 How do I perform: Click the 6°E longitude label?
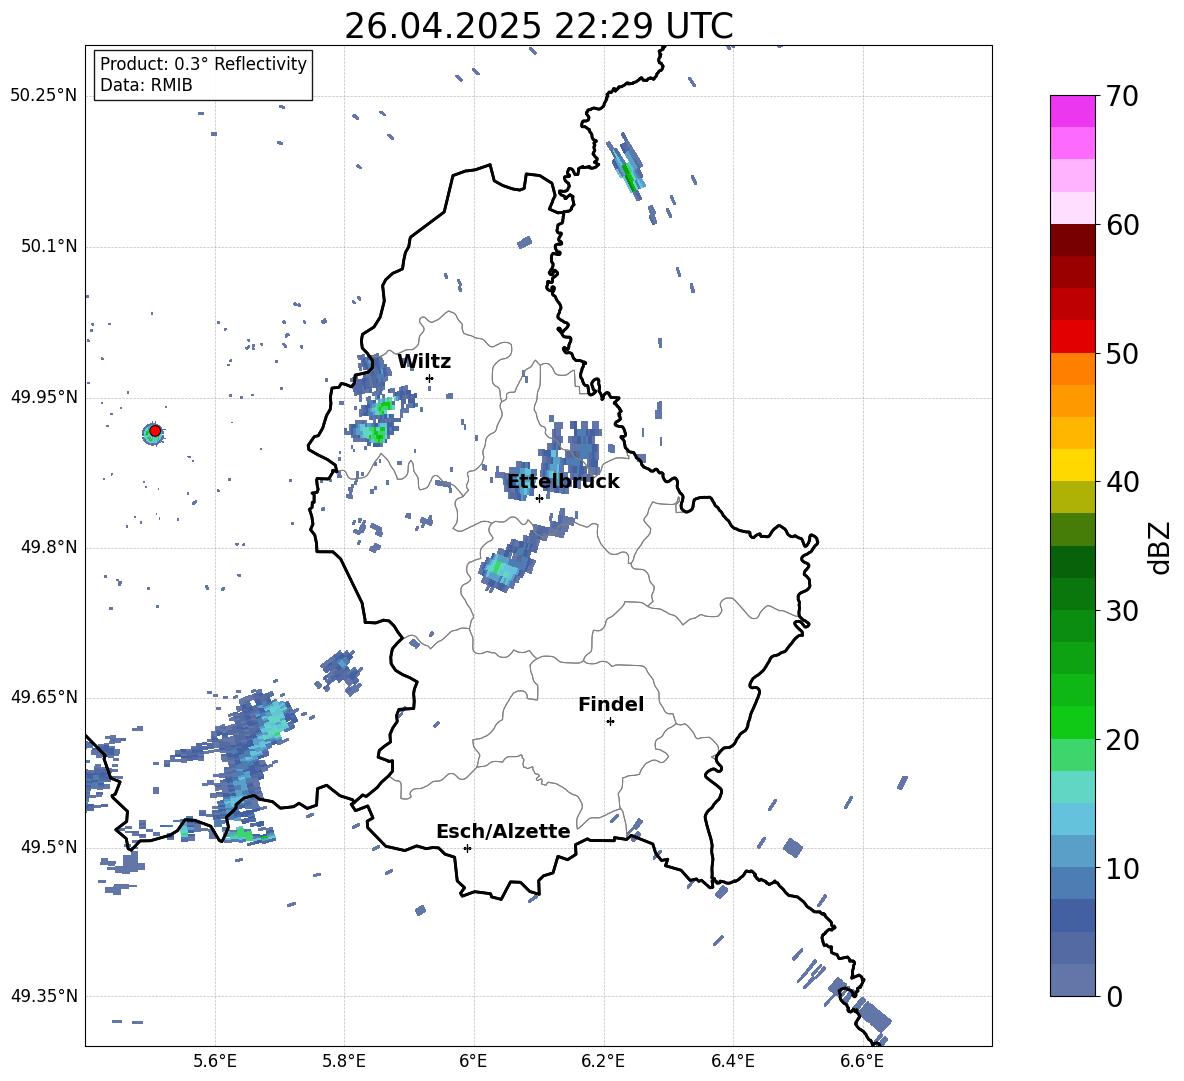point(473,1062)
